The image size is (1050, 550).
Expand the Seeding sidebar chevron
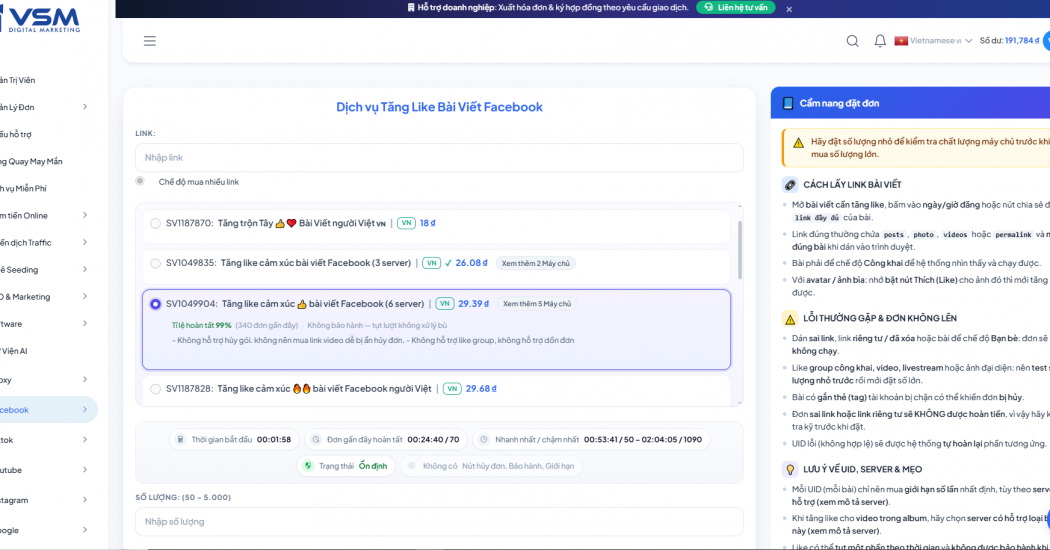[85, 269]
